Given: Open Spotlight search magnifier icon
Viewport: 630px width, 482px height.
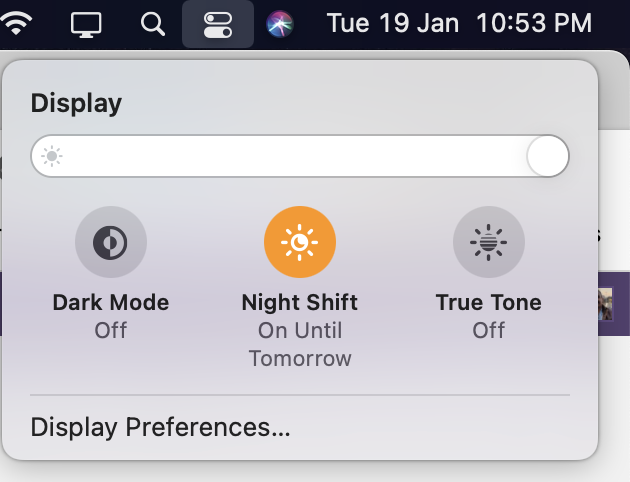Looking at the screenshot, I should pyautogui.click(x=153, y=24).
